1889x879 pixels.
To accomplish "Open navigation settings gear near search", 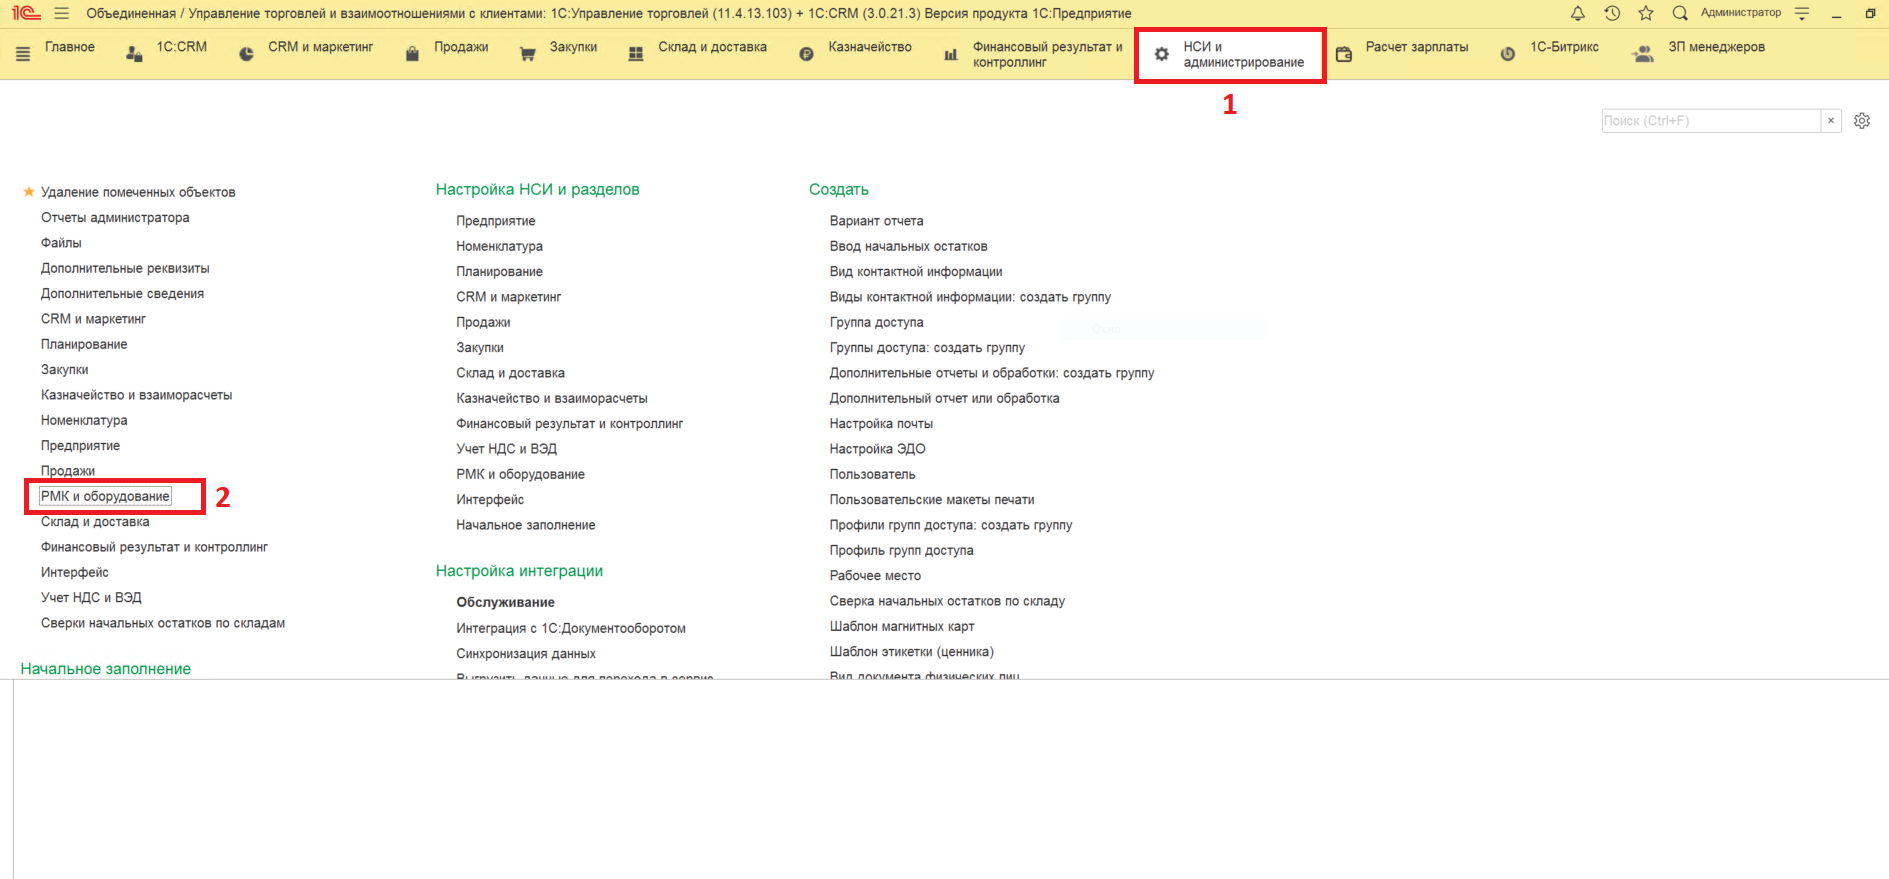I will 1861,121.
